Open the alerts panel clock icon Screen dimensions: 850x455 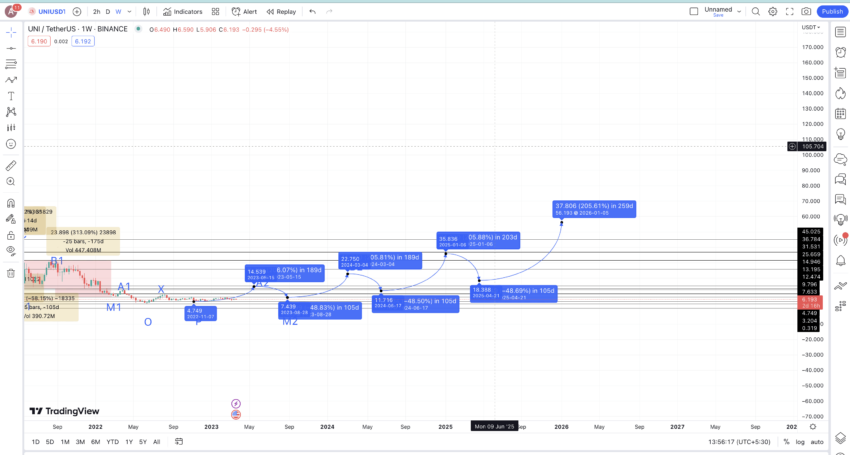840,53
